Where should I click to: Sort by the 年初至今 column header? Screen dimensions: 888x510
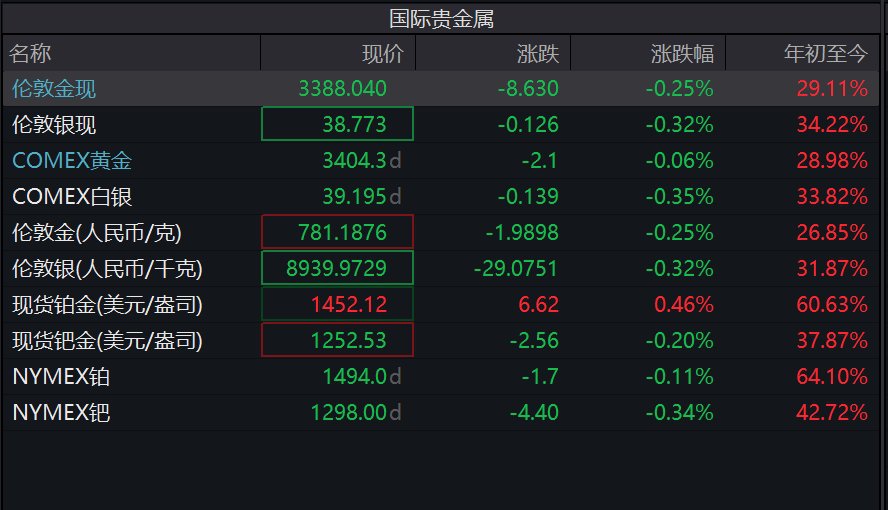(825, 53)
